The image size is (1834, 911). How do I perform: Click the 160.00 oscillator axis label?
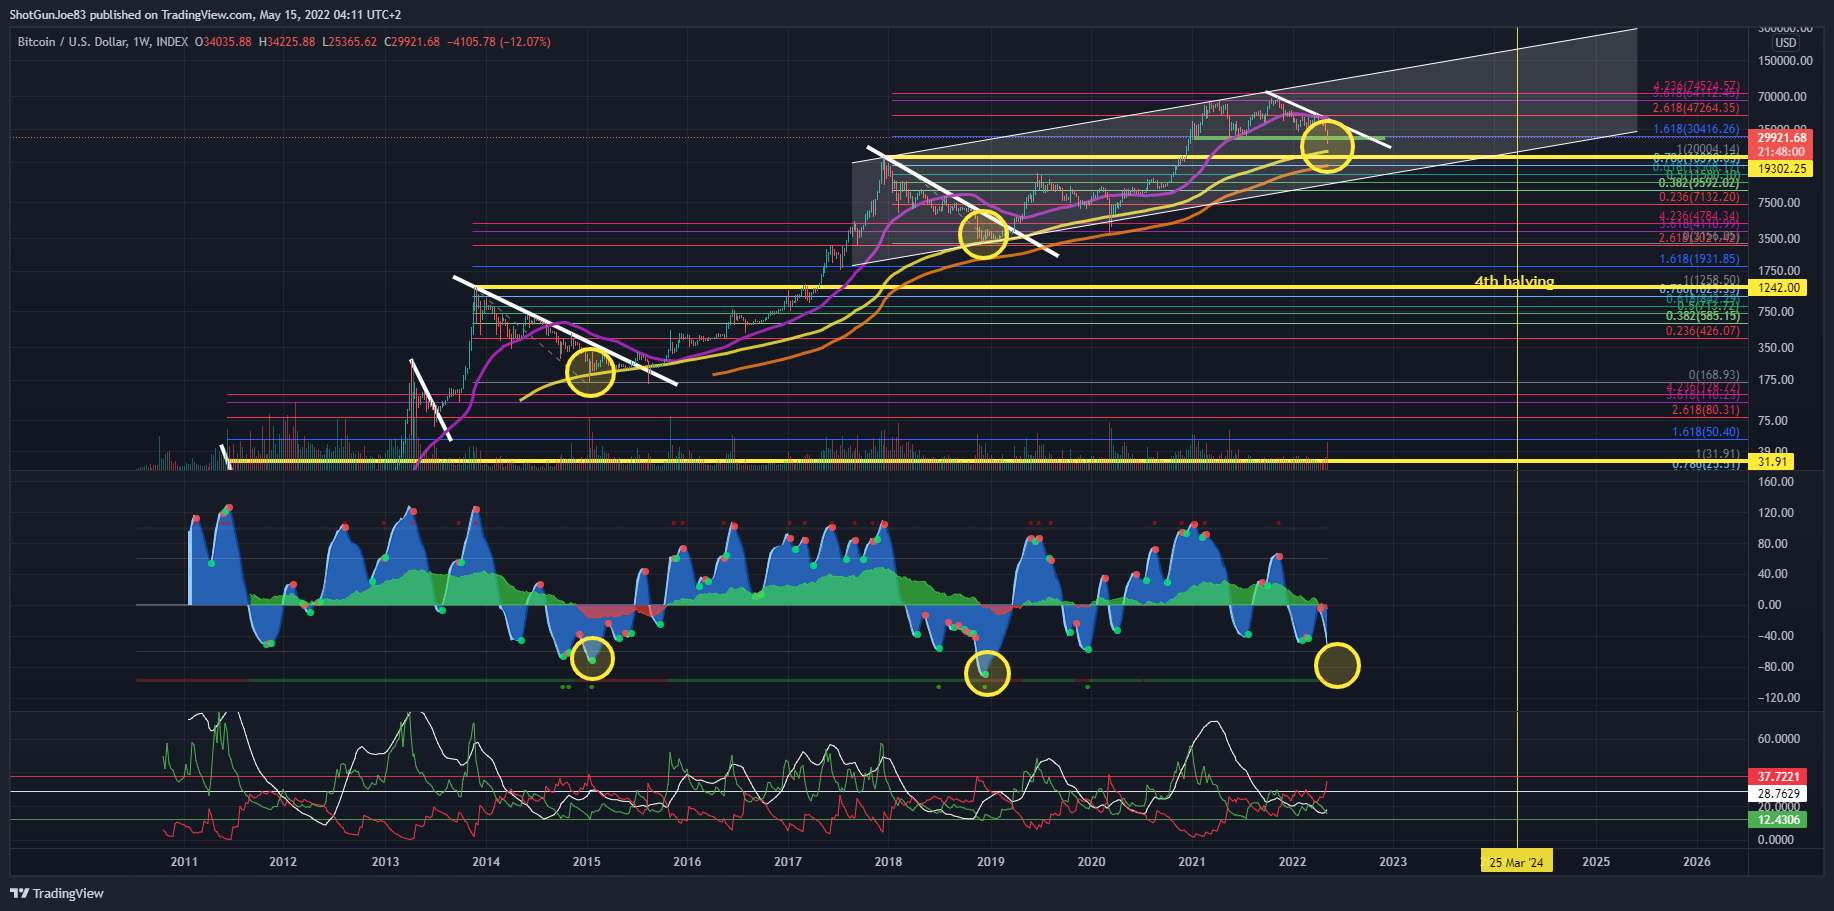[x=1777, y=482]
